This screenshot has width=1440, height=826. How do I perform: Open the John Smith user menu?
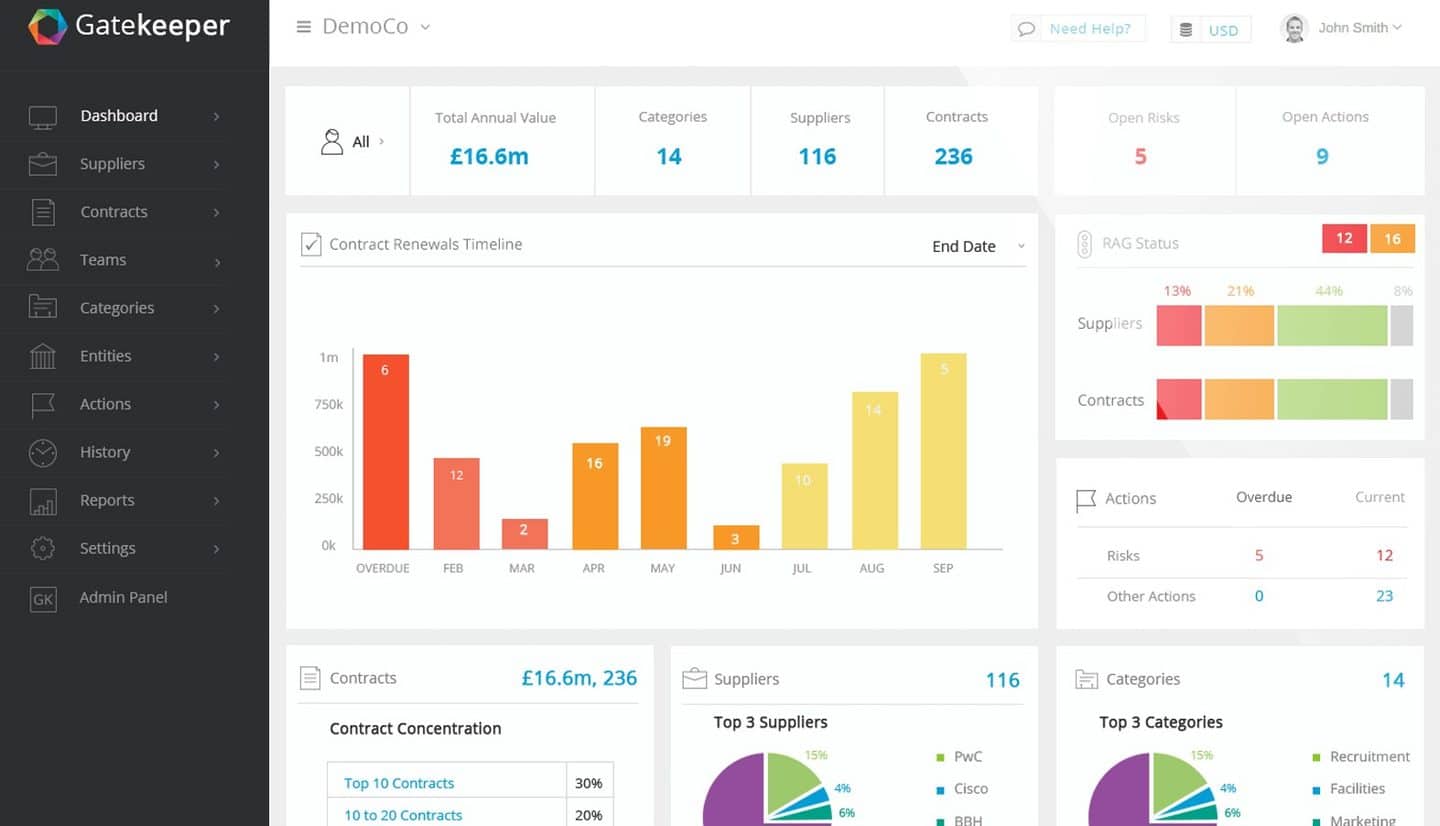(1359, 28)
